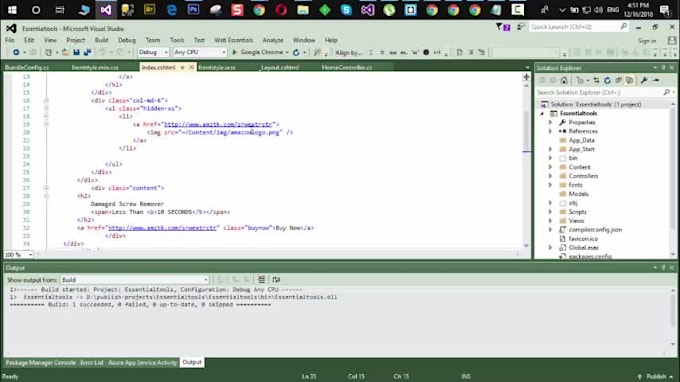Click the Open File folder icon

click(65, 52)
